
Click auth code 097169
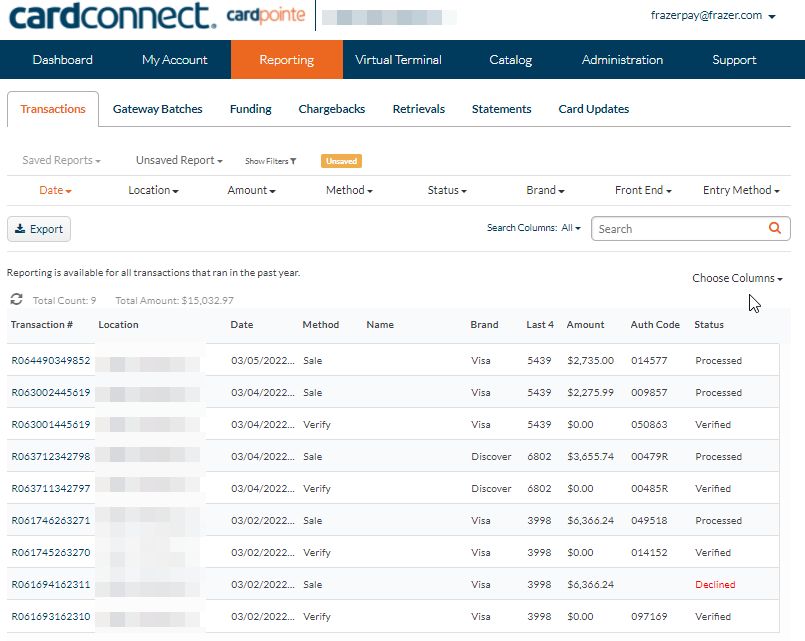pos(649,616)
